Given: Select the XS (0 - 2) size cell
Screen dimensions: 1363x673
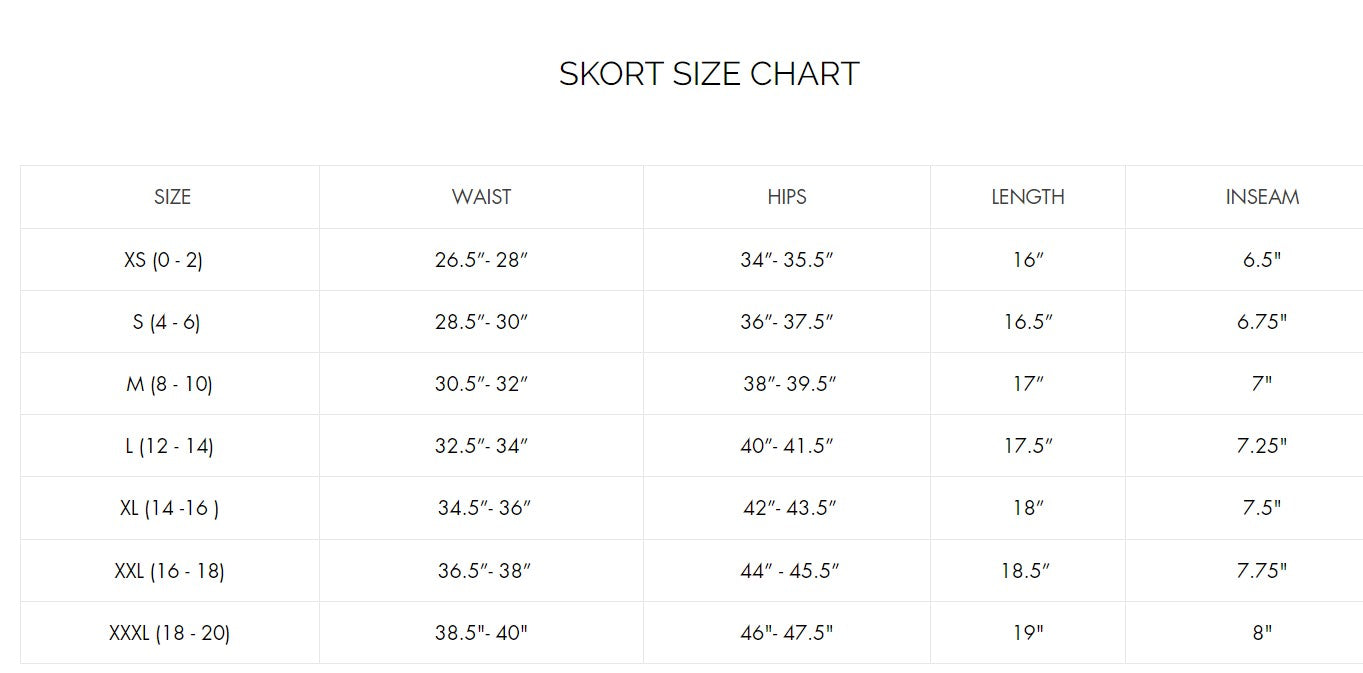Looking at the screenshot, I should [x=163, y=260].
